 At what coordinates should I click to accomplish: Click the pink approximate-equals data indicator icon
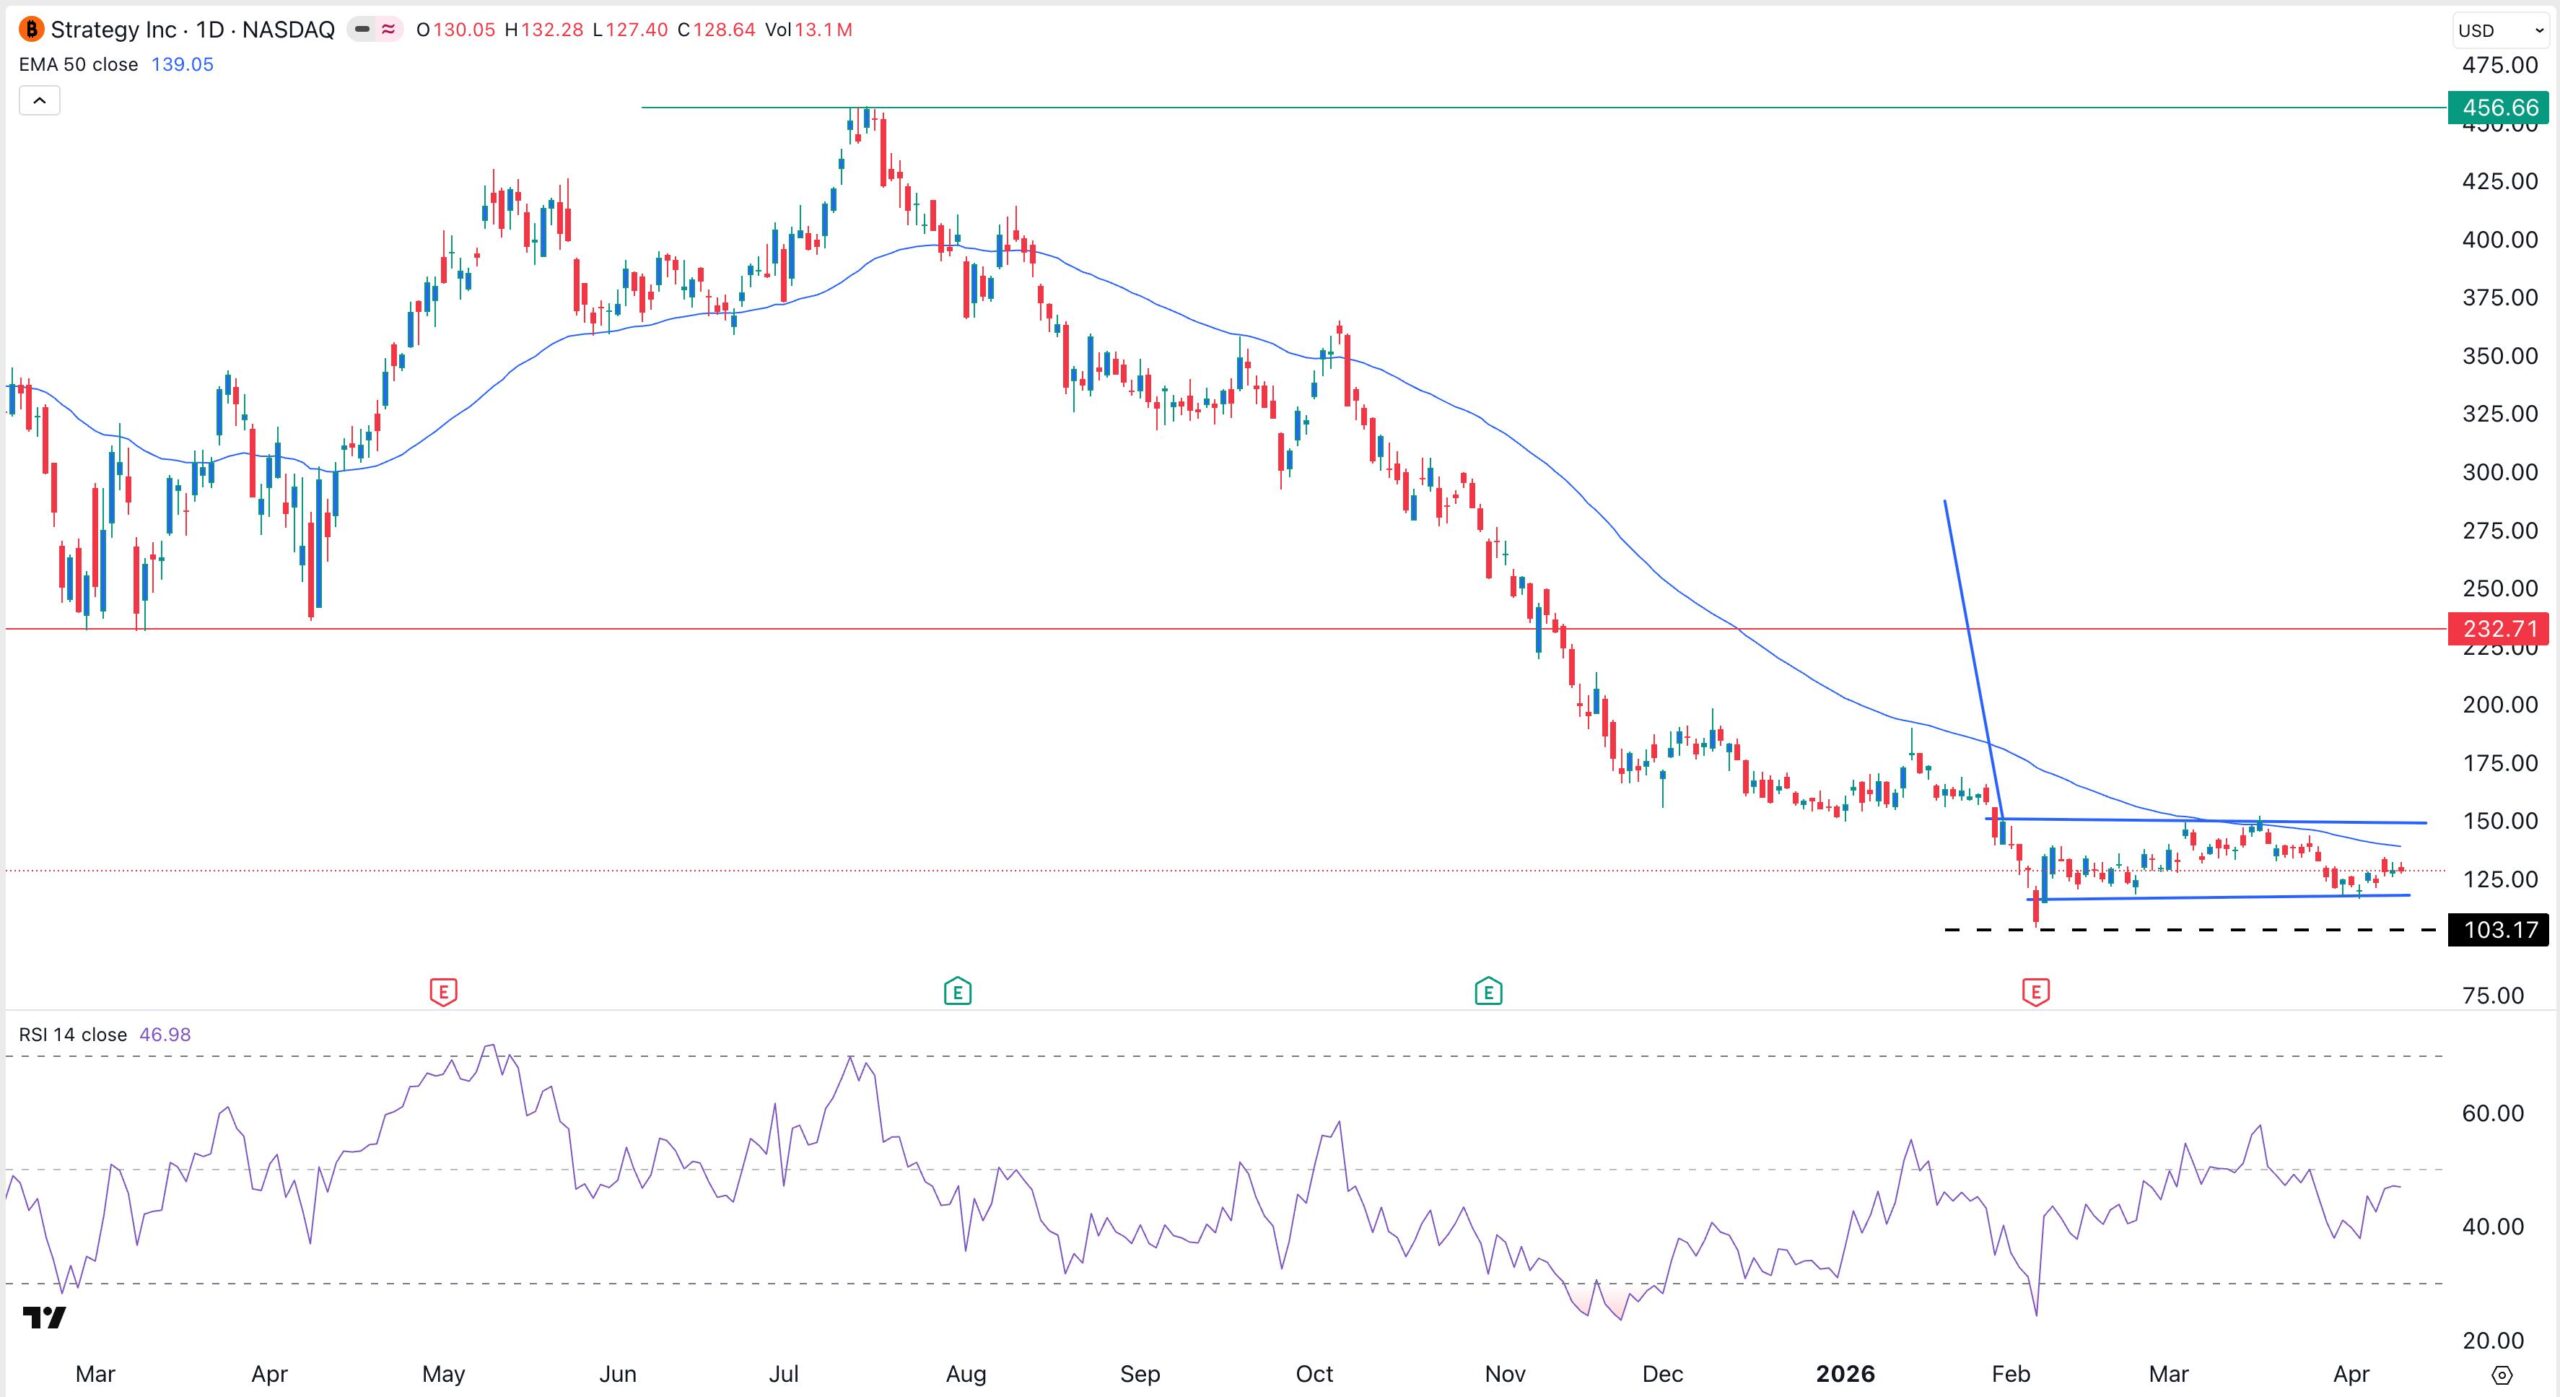(388, 29)
